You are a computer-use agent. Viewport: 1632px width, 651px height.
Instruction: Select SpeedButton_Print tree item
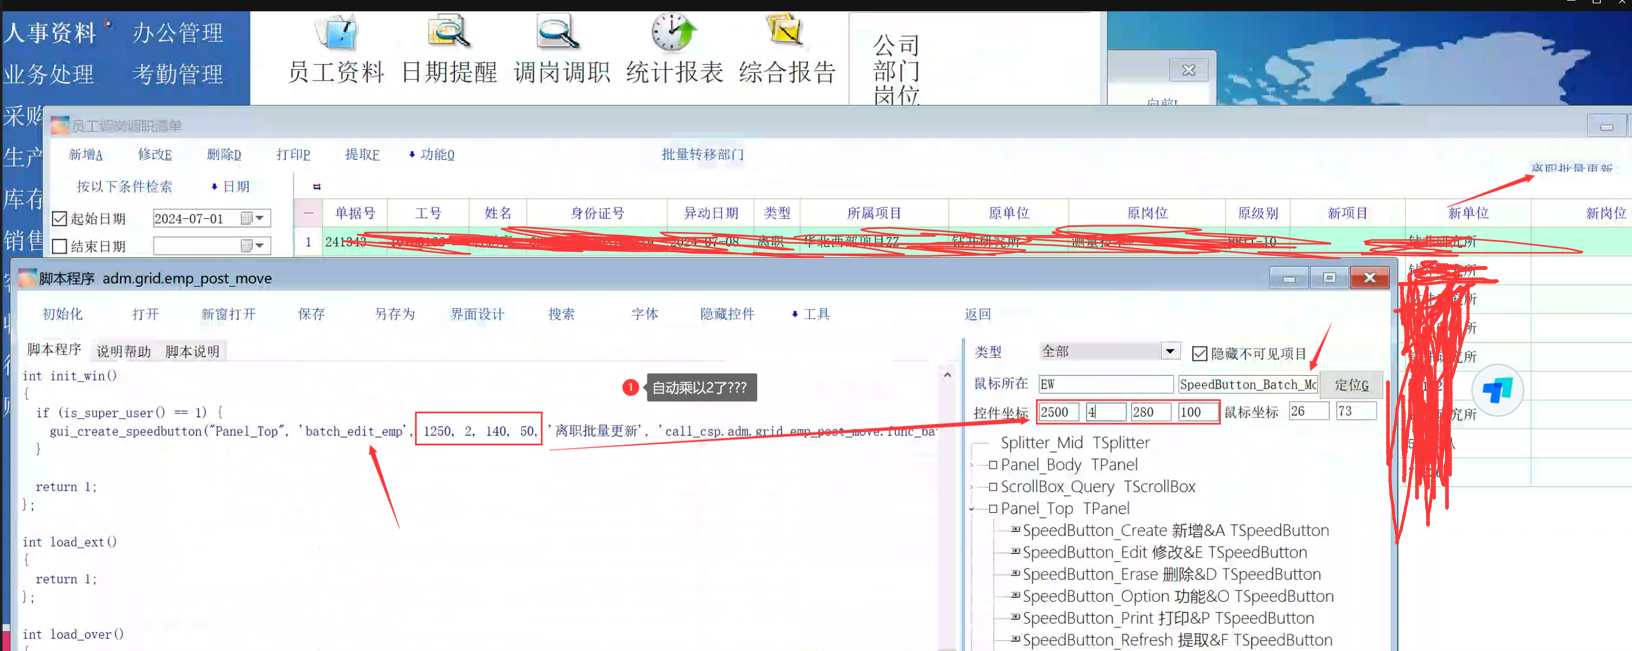click(1168, 618)
